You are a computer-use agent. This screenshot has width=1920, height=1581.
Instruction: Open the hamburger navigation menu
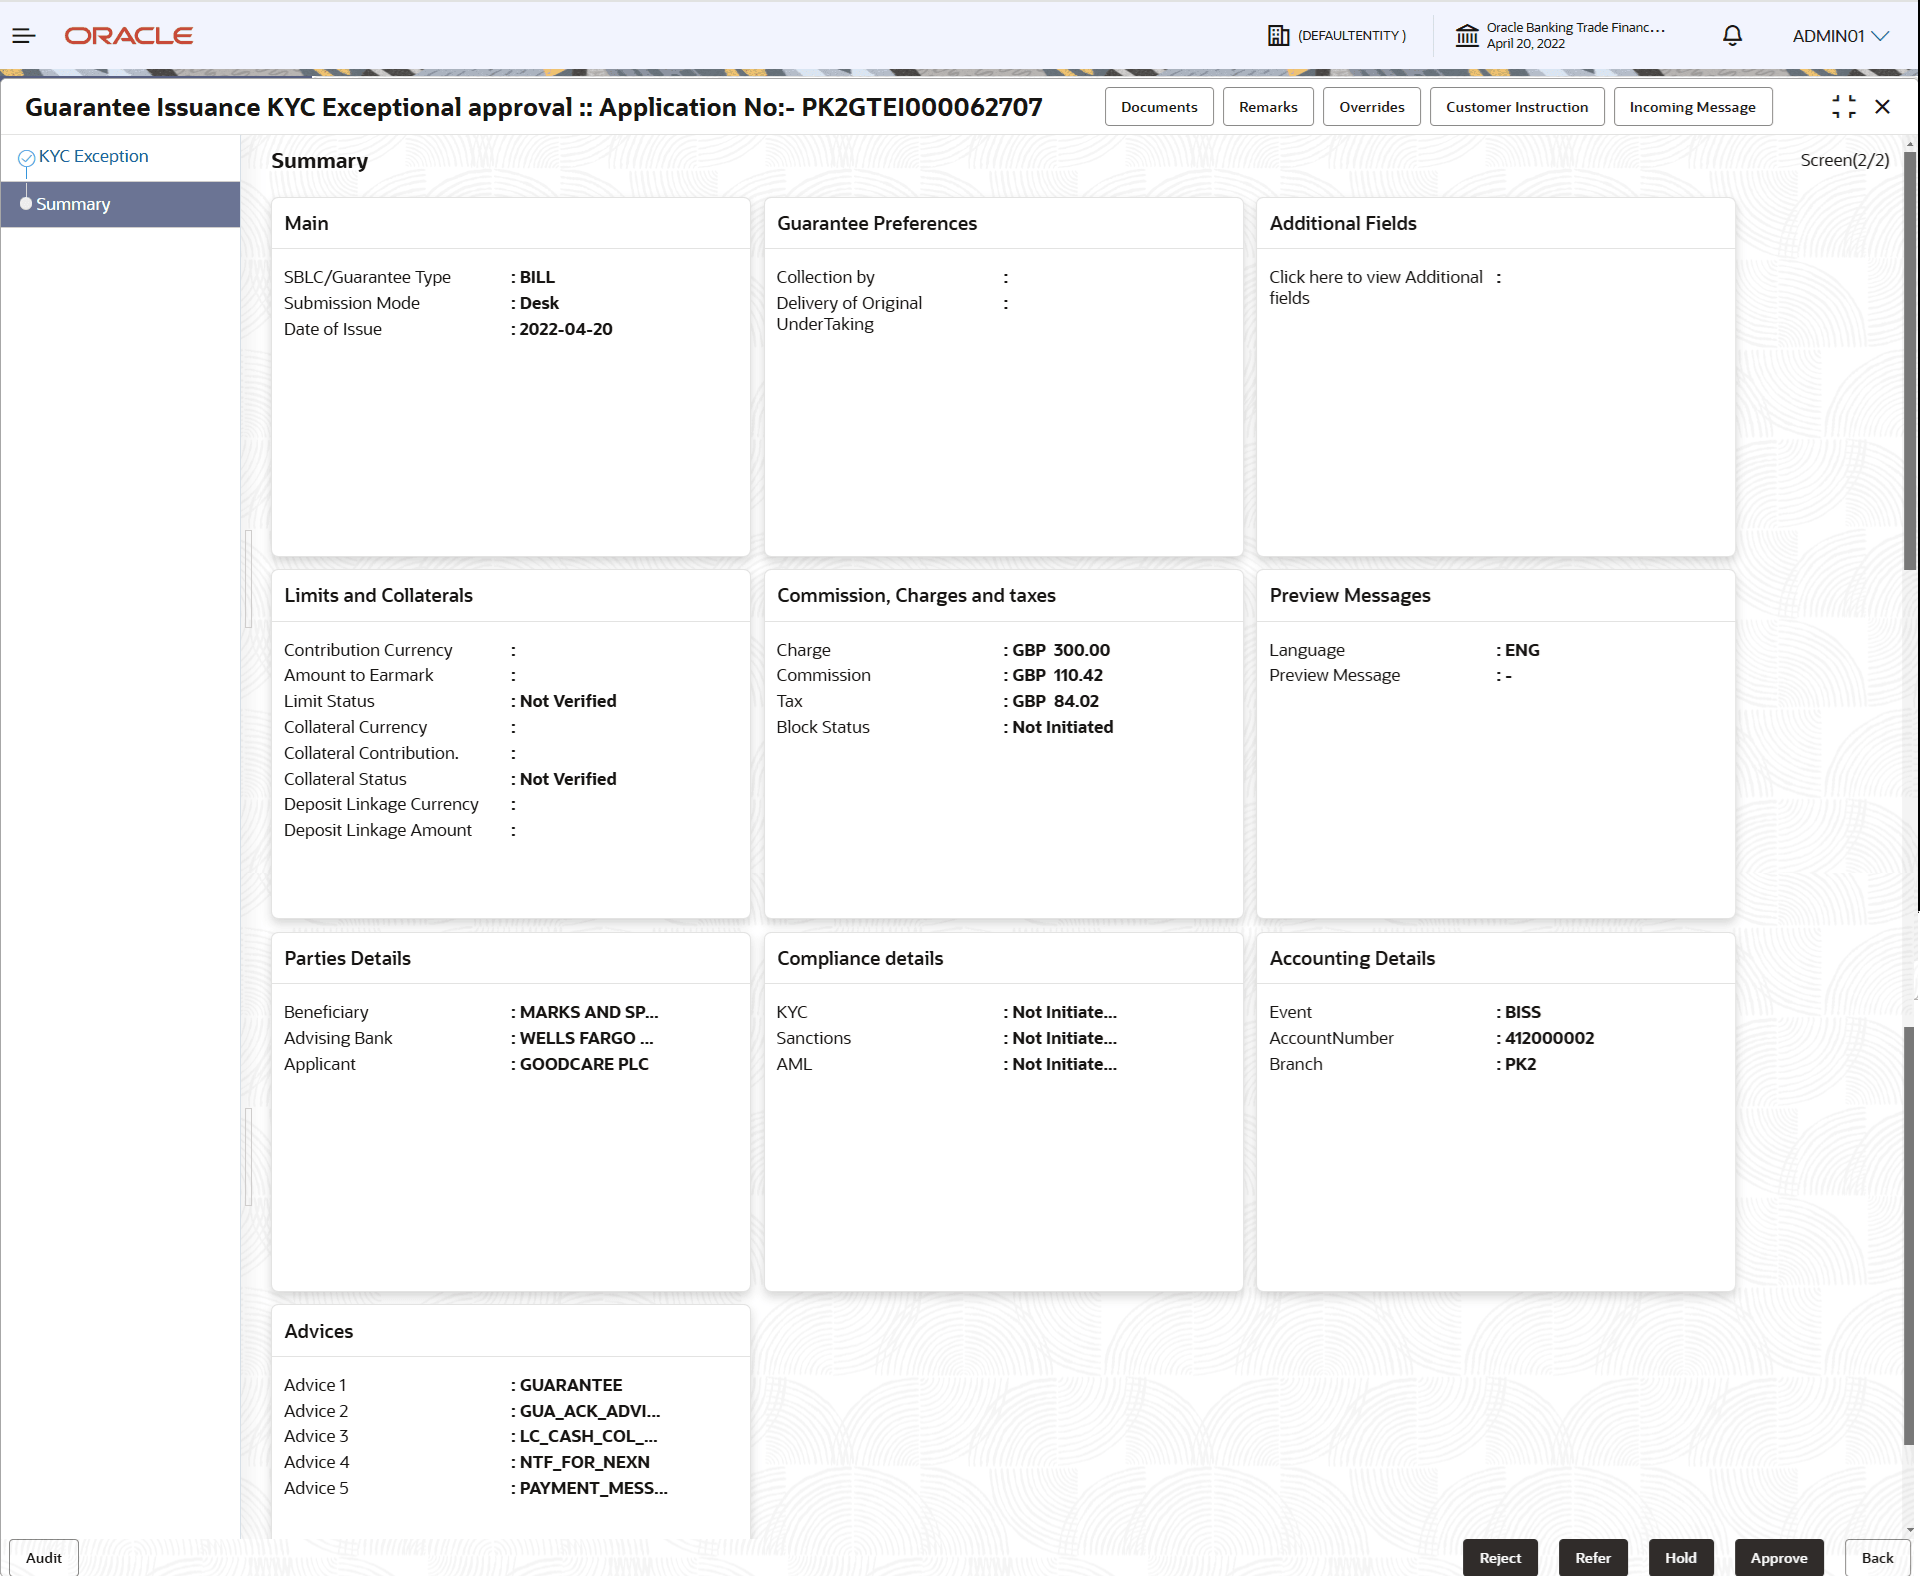pos(23,35)
